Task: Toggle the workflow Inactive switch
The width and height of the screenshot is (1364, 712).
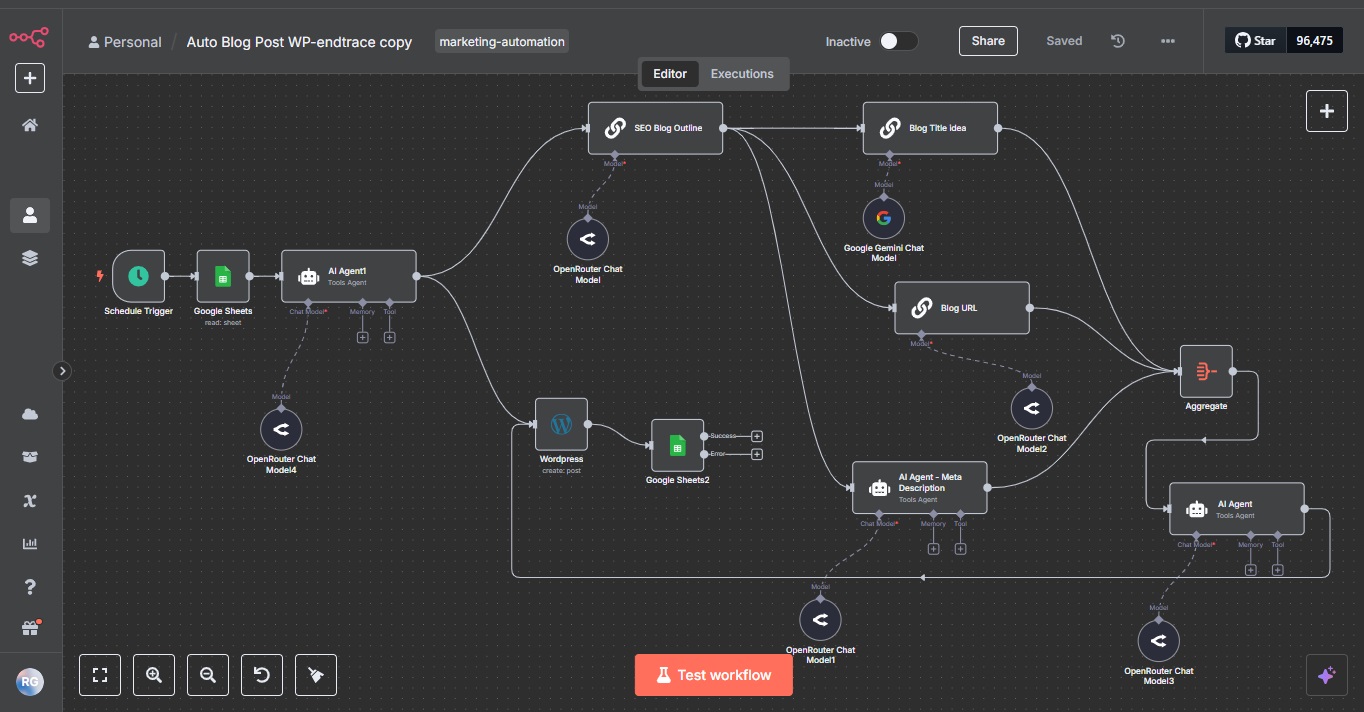Action: (x=898, y=42)
